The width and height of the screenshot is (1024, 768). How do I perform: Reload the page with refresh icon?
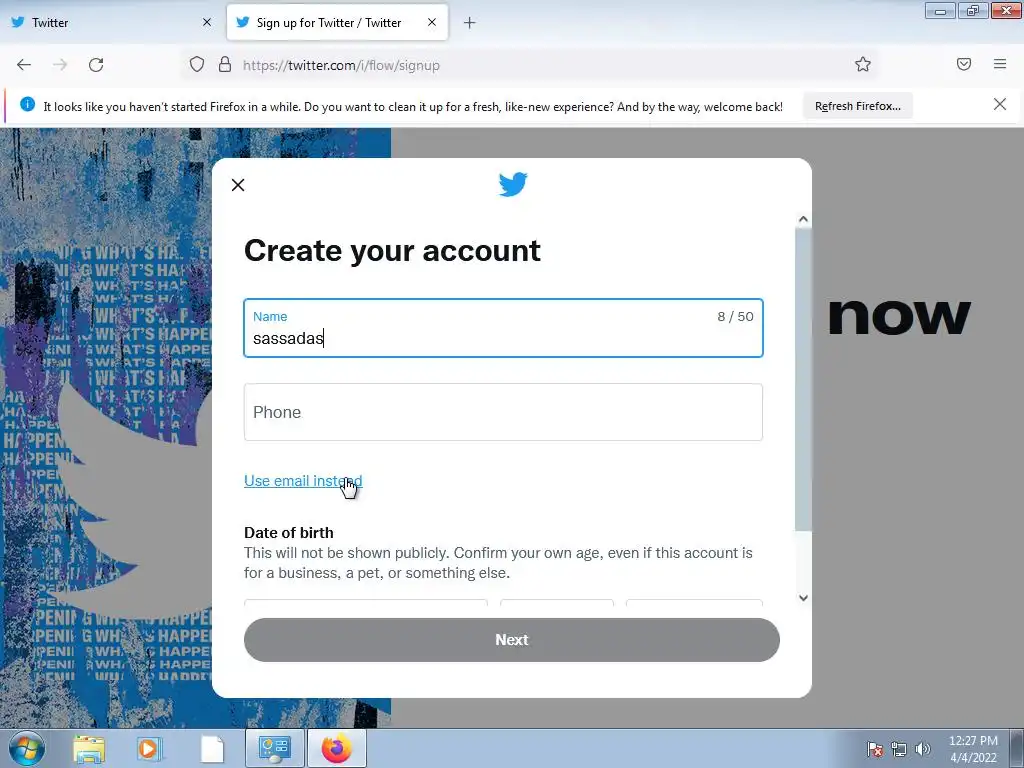click(x=96, y=65)
